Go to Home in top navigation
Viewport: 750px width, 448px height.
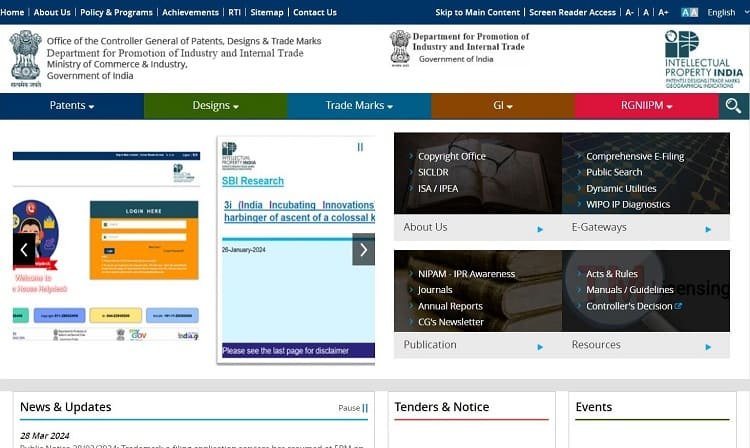pyautogui.click(x=12, y=12)
